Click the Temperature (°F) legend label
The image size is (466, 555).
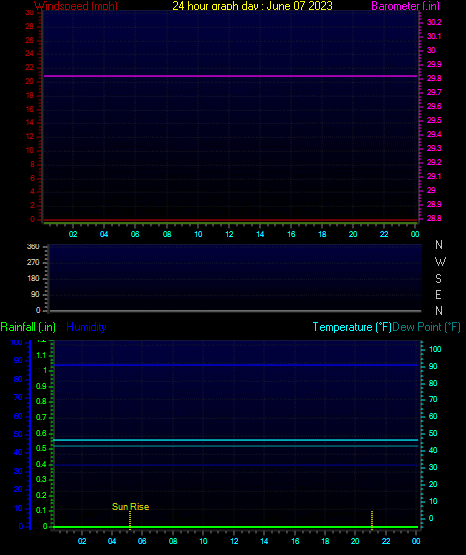click(x=352, y=327)
